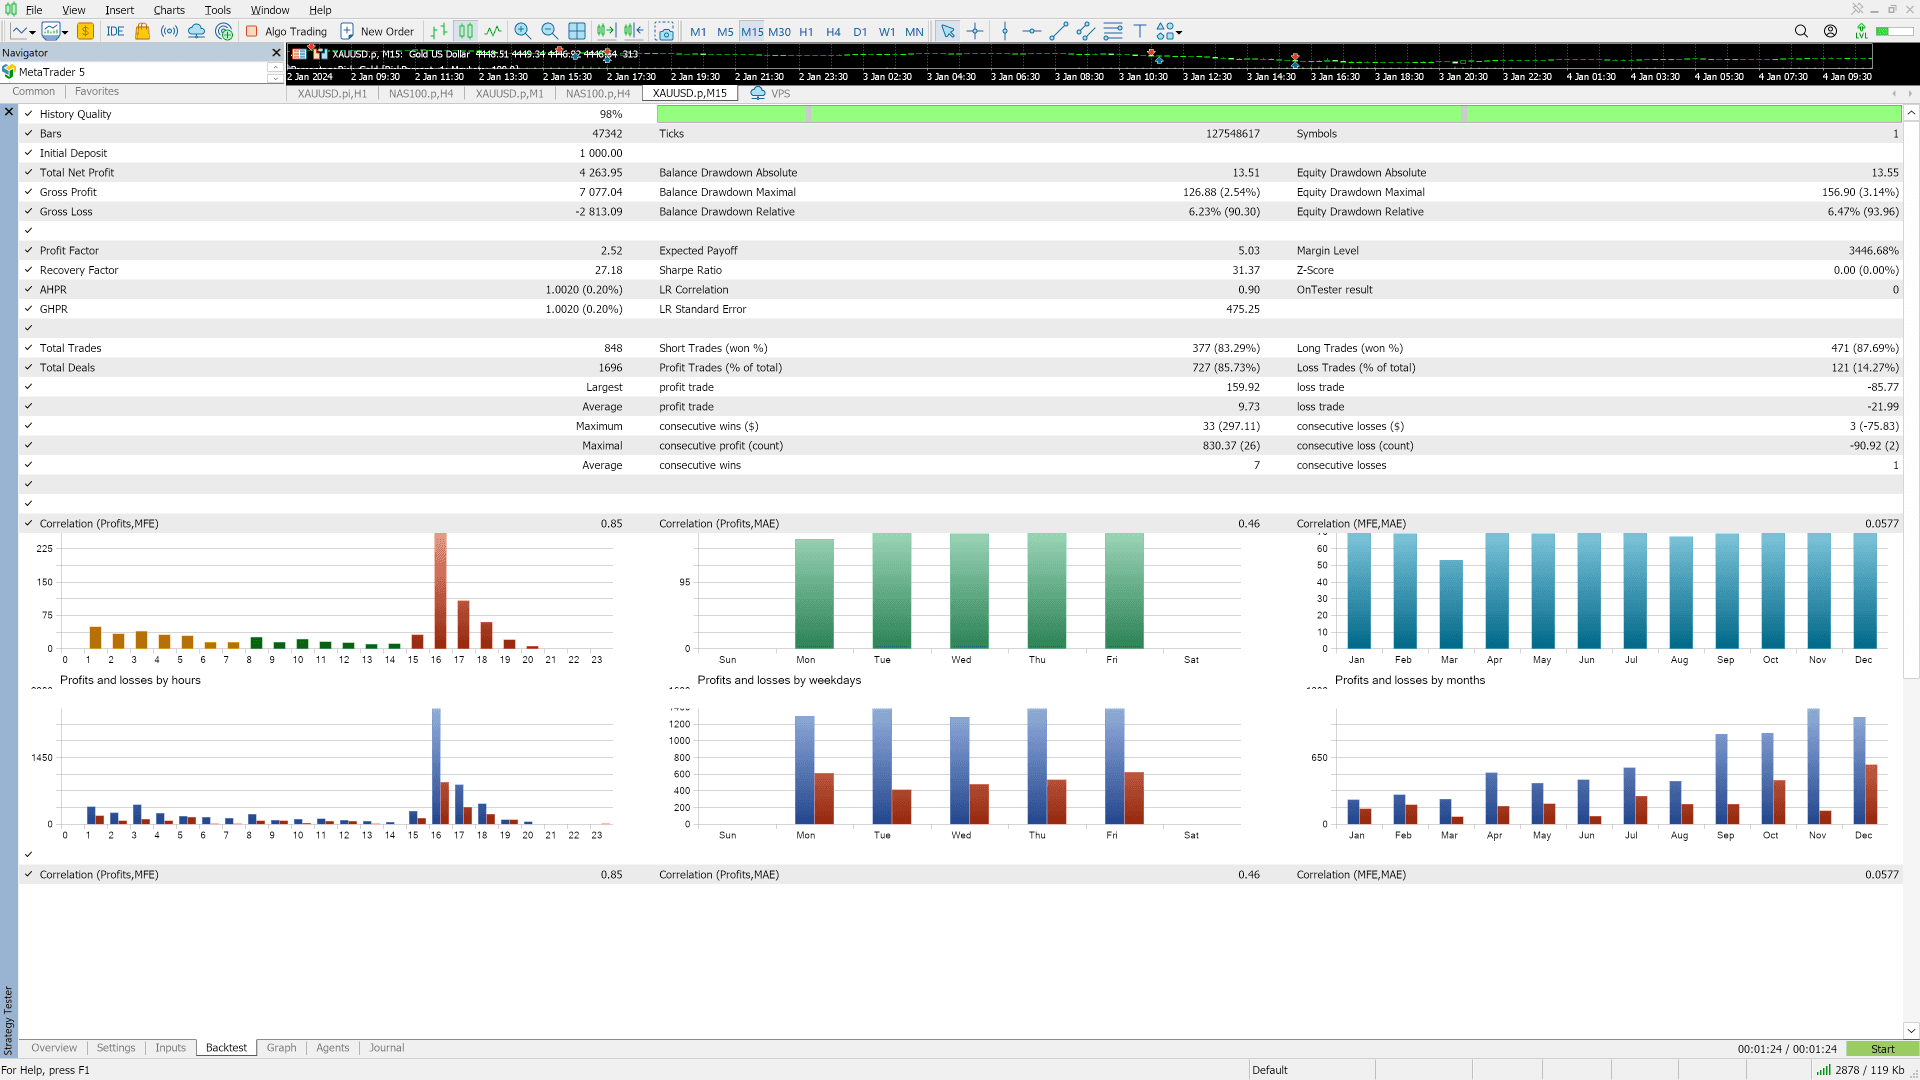Click the Signals broadcast icon
1920x1080 pixels.
[169, 31]
